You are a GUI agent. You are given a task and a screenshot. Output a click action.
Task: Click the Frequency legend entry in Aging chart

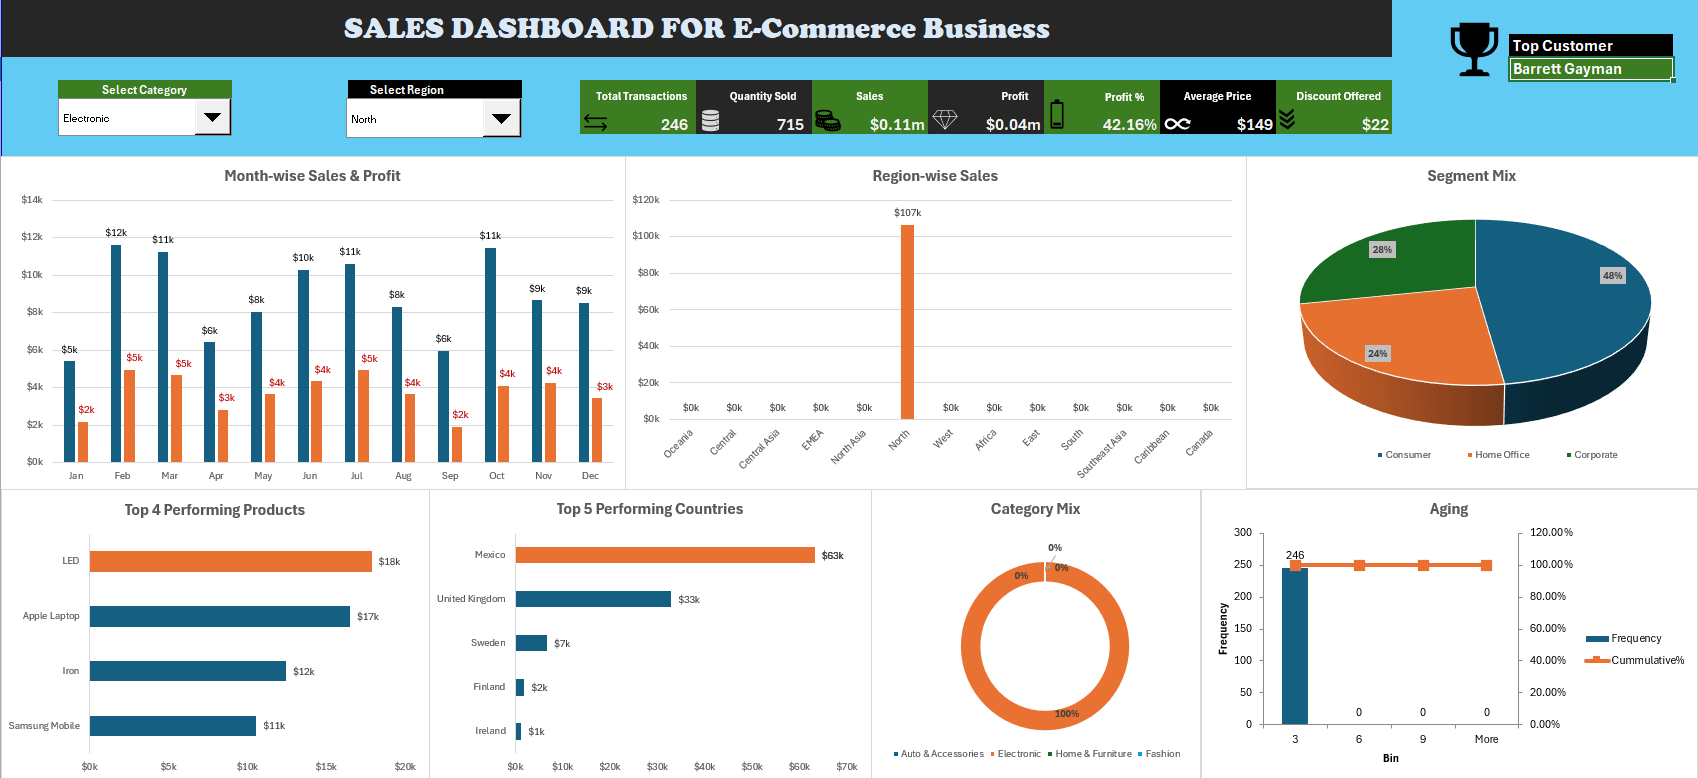tap(1624, 638)
